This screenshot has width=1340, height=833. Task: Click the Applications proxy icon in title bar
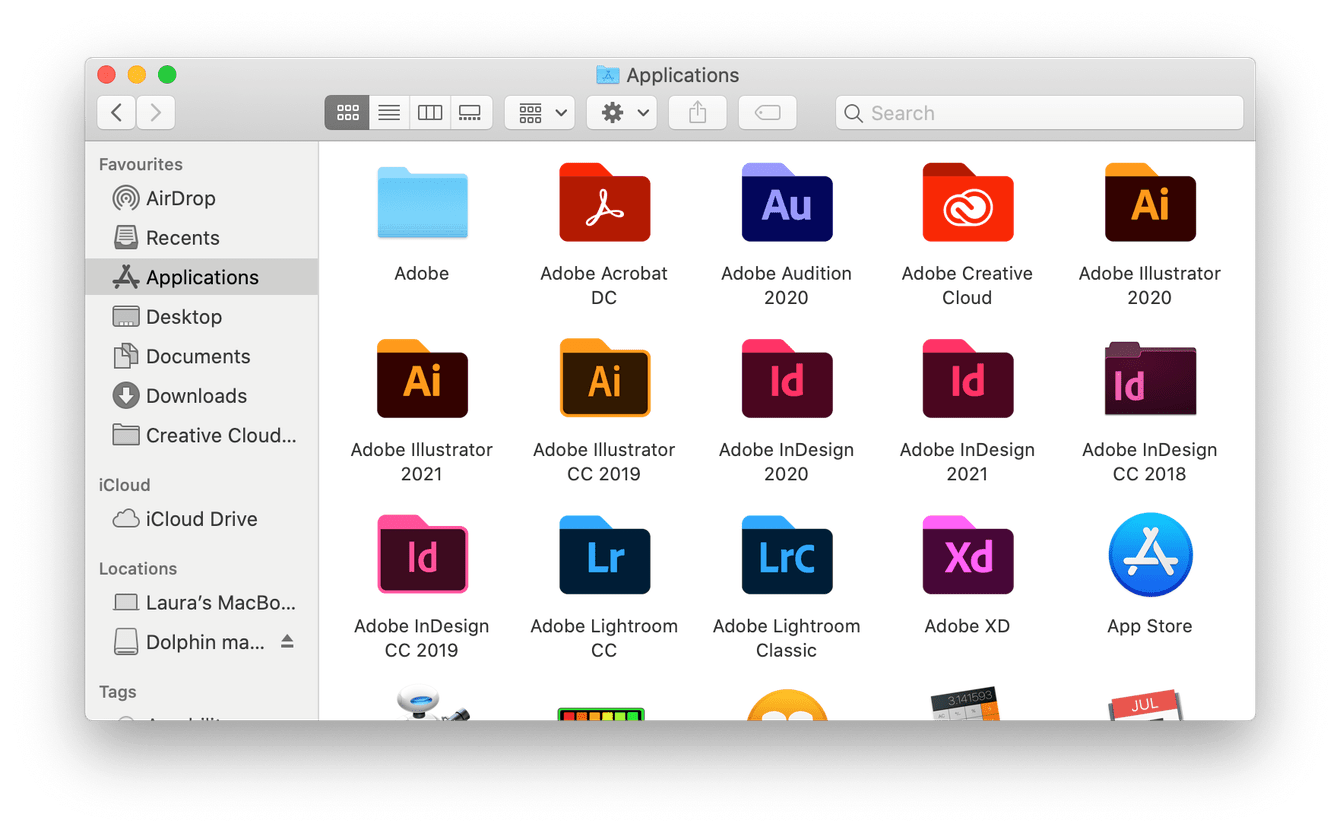pyautogui.click(x=607, y=75)
